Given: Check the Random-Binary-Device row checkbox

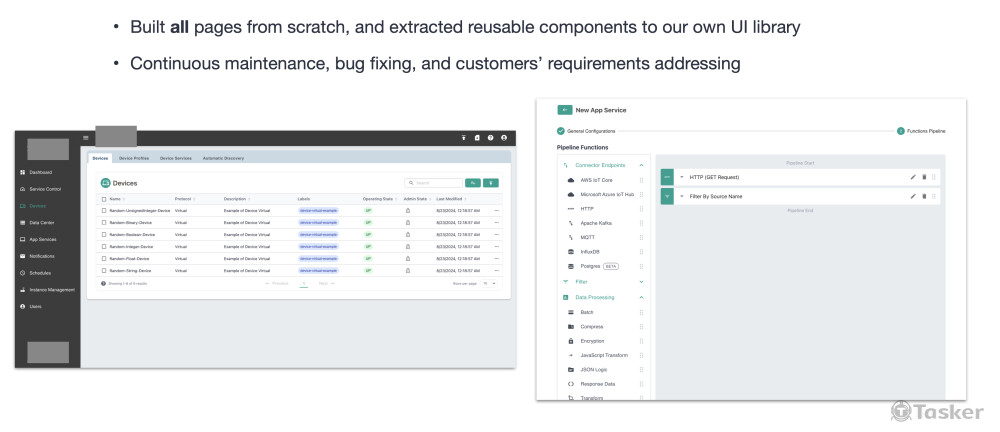Looking at the screenshot, I should 104,222.
